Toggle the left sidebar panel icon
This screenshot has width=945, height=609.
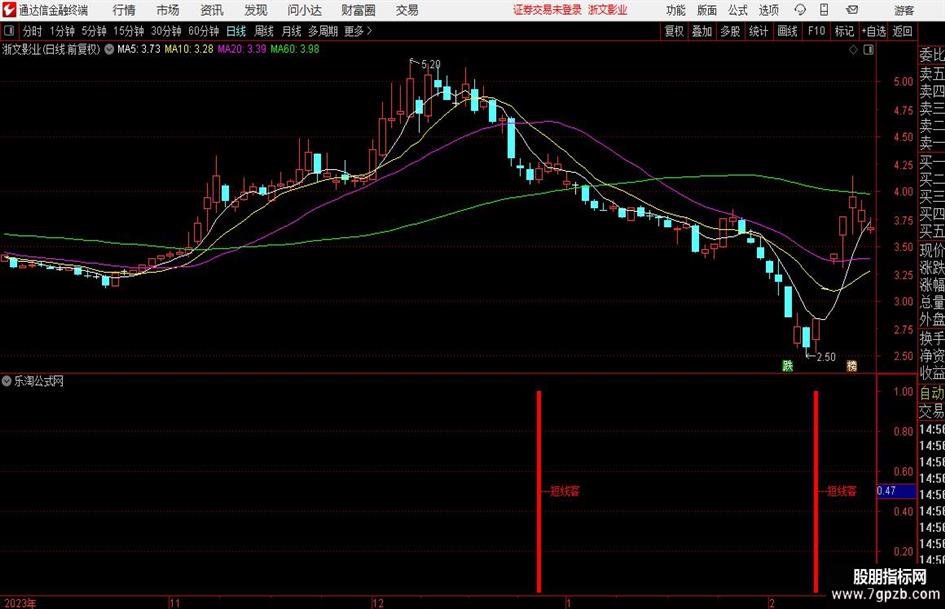(x=9, y=31)
